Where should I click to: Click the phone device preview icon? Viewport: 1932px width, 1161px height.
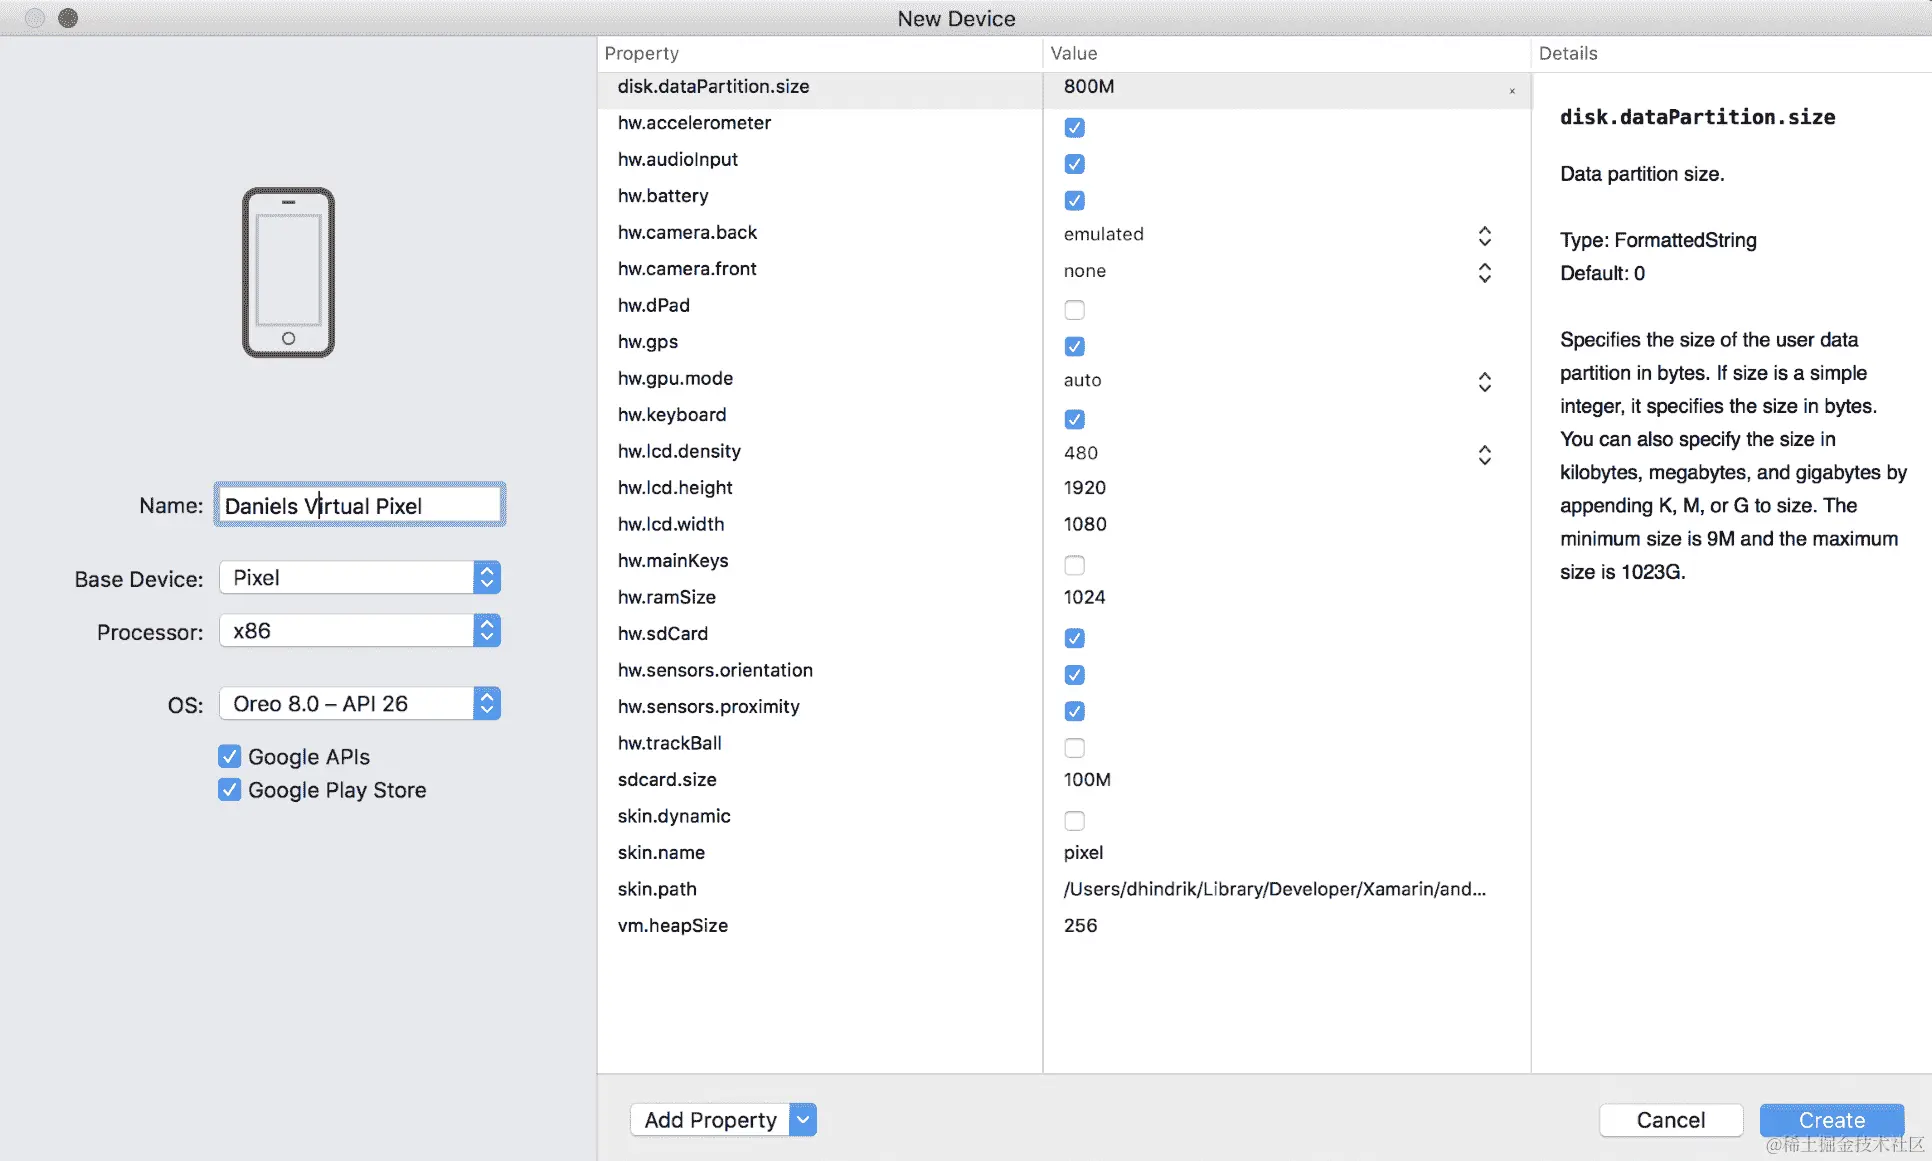click(288, 272)
